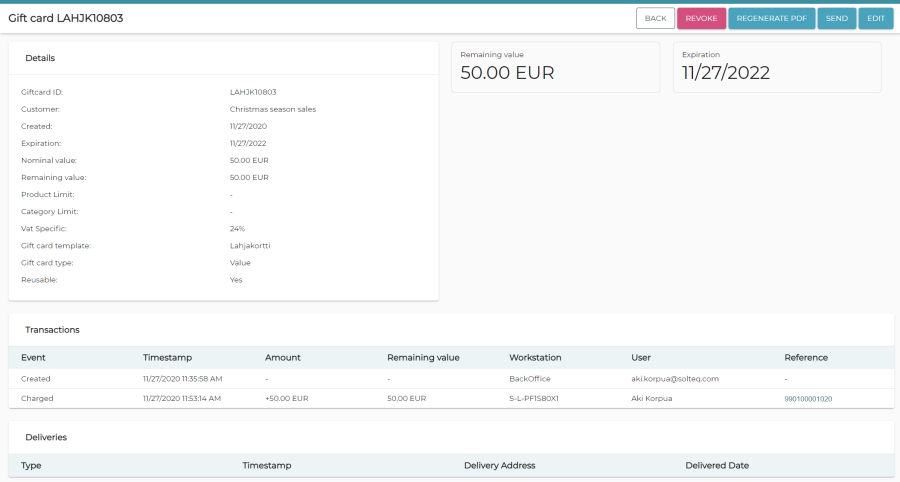Select the Delivery Address column header

pos(499,465)
